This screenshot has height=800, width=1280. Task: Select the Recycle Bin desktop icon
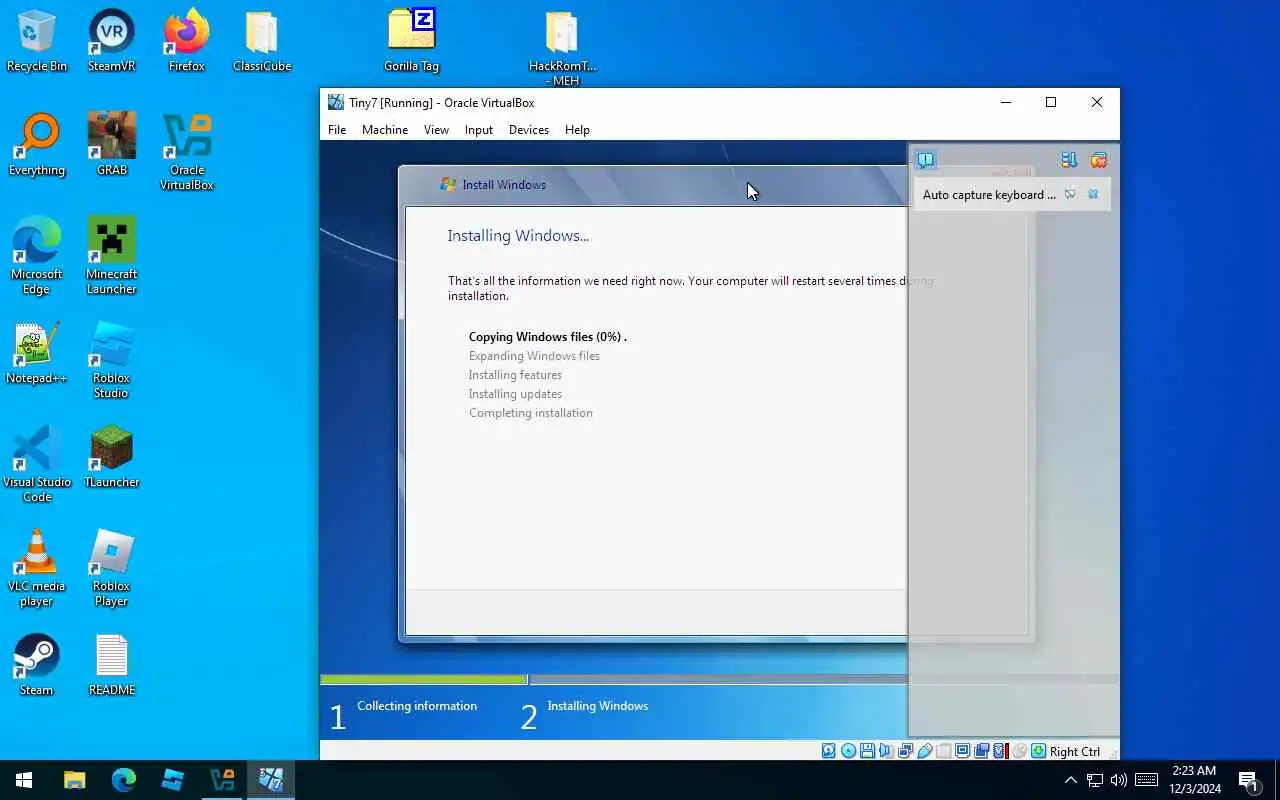coord(37,41)
